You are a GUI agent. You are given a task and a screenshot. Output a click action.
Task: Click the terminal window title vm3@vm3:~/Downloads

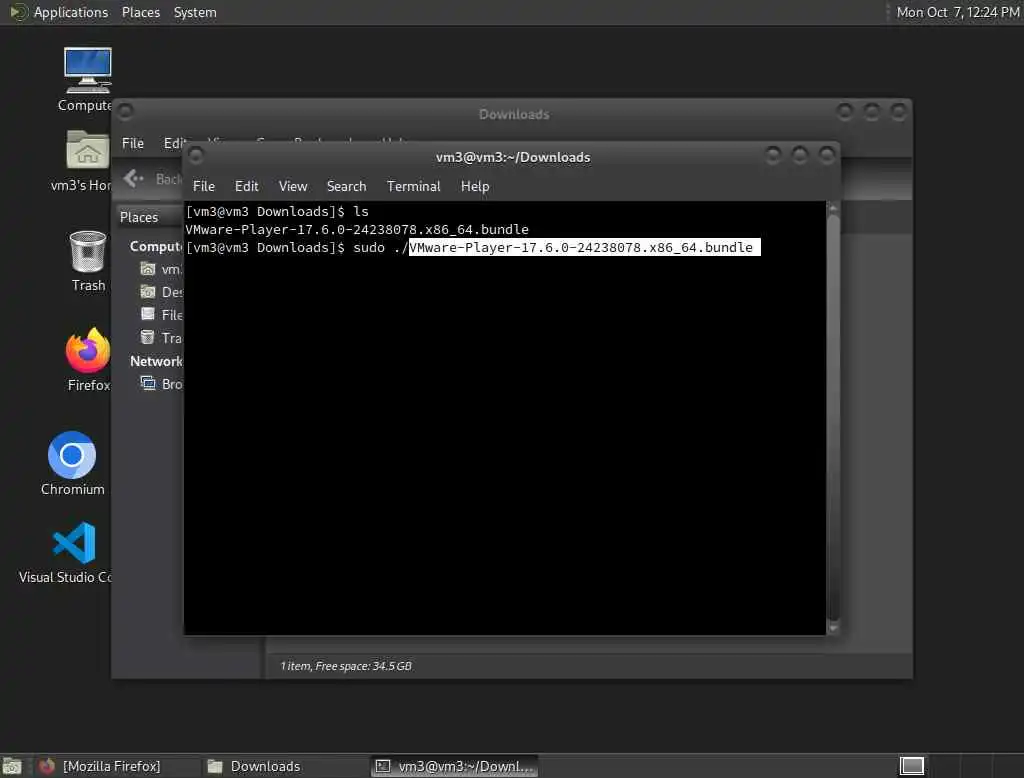pos(513,157)
